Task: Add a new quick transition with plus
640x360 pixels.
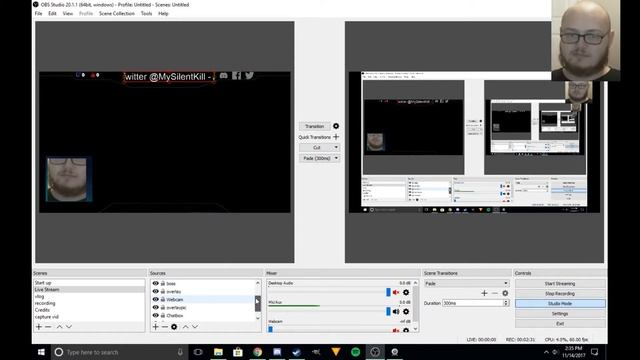Action: click(336, 137)
